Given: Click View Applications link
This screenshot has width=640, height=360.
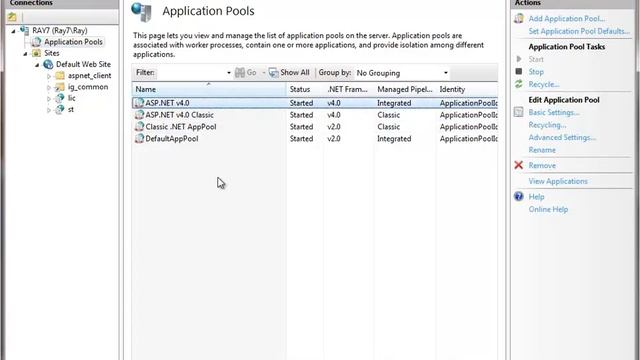Looking at the screenshot, I should (558, 181).
